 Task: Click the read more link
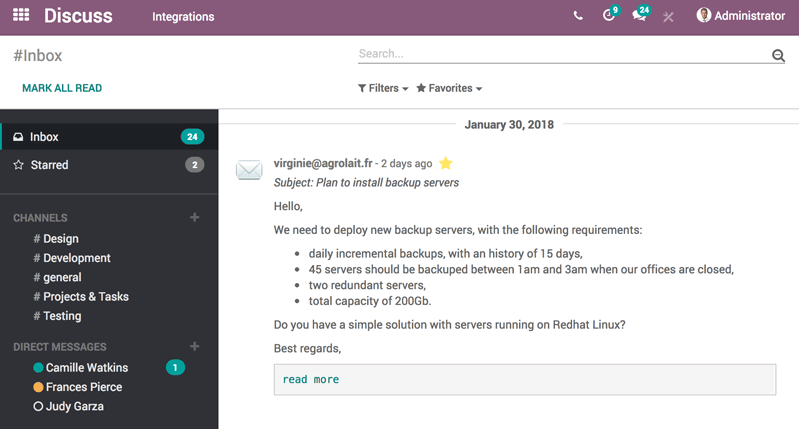(311, 379)
